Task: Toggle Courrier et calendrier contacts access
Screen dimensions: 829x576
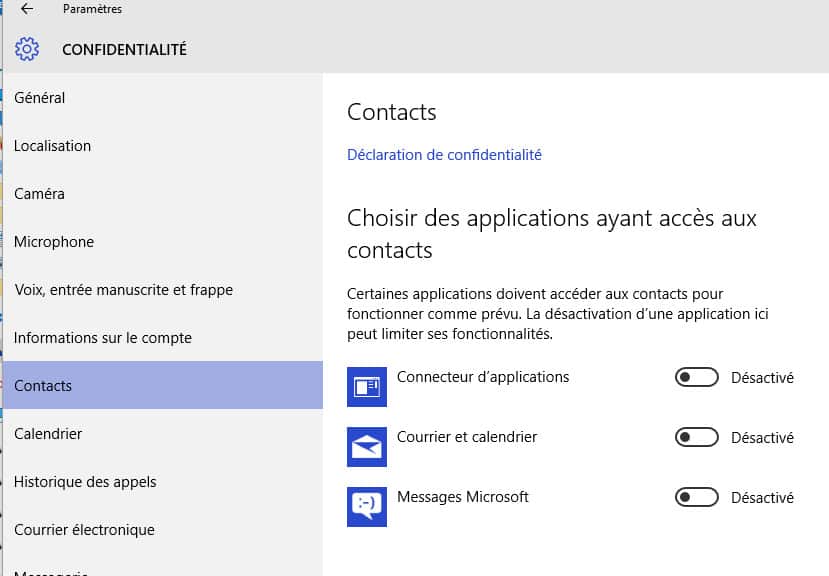Action: tap(696, 437)
